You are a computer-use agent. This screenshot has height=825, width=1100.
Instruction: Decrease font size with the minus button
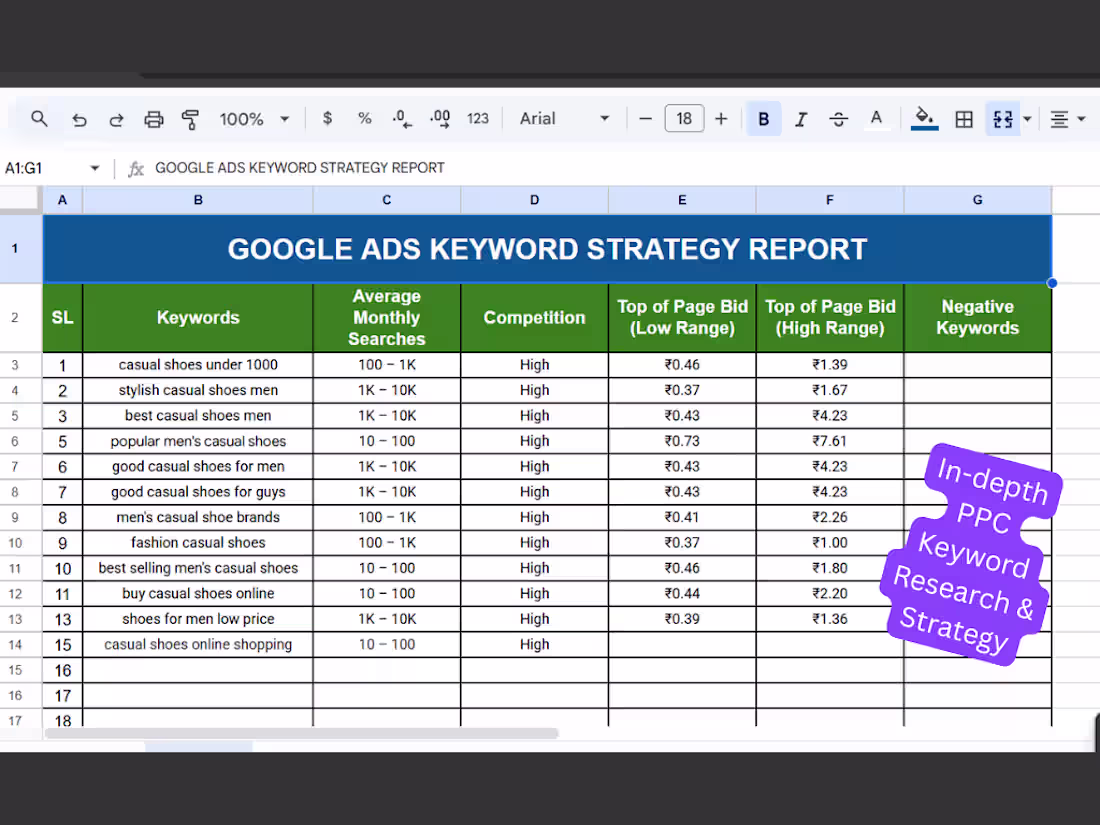click(x=645, y=118)
